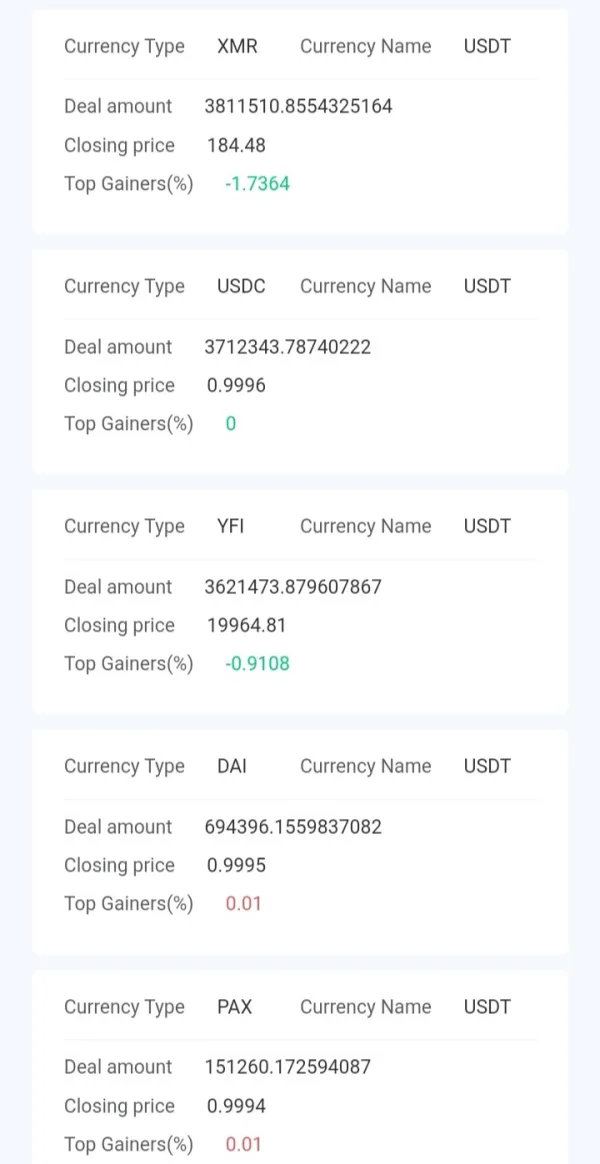The width and height of the screenshot is (600, 1164).
Task: Click the 0.9994 closing price
Action: point(236,1106)
